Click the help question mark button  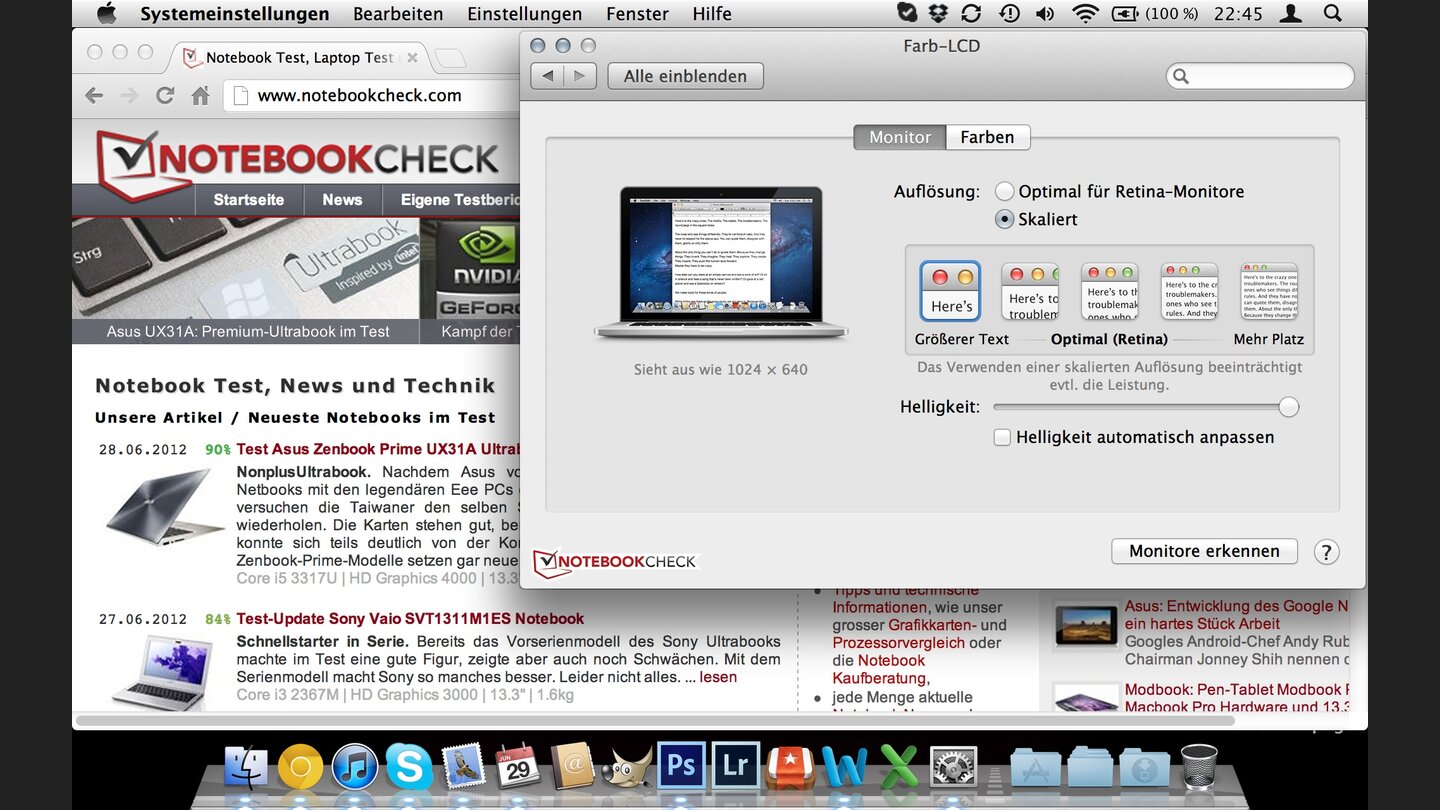pyautogui.click(x=1326, y=552)
